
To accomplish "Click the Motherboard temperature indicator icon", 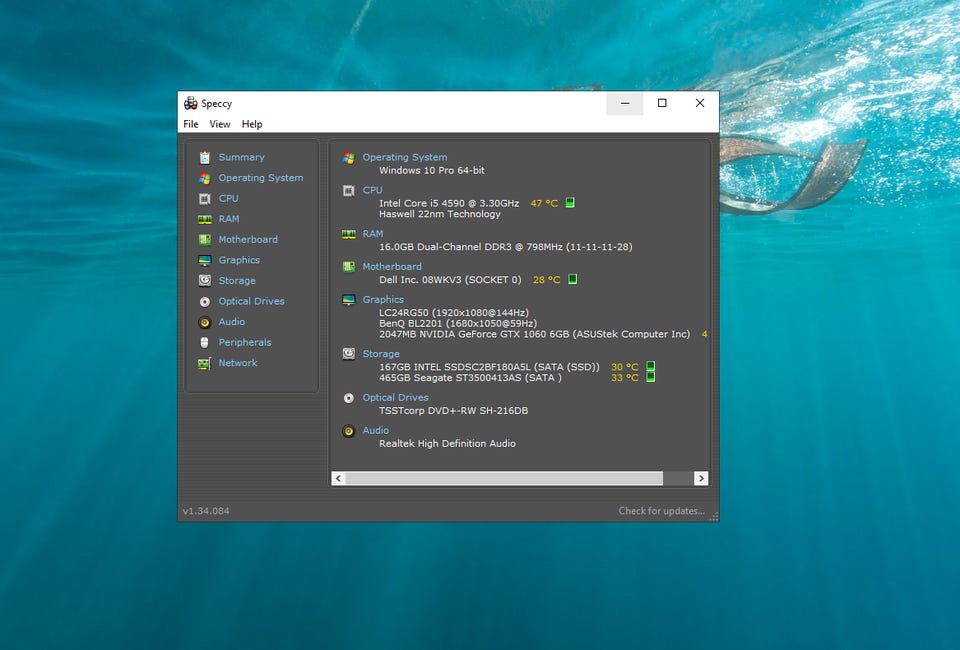I will pos(572,279).
